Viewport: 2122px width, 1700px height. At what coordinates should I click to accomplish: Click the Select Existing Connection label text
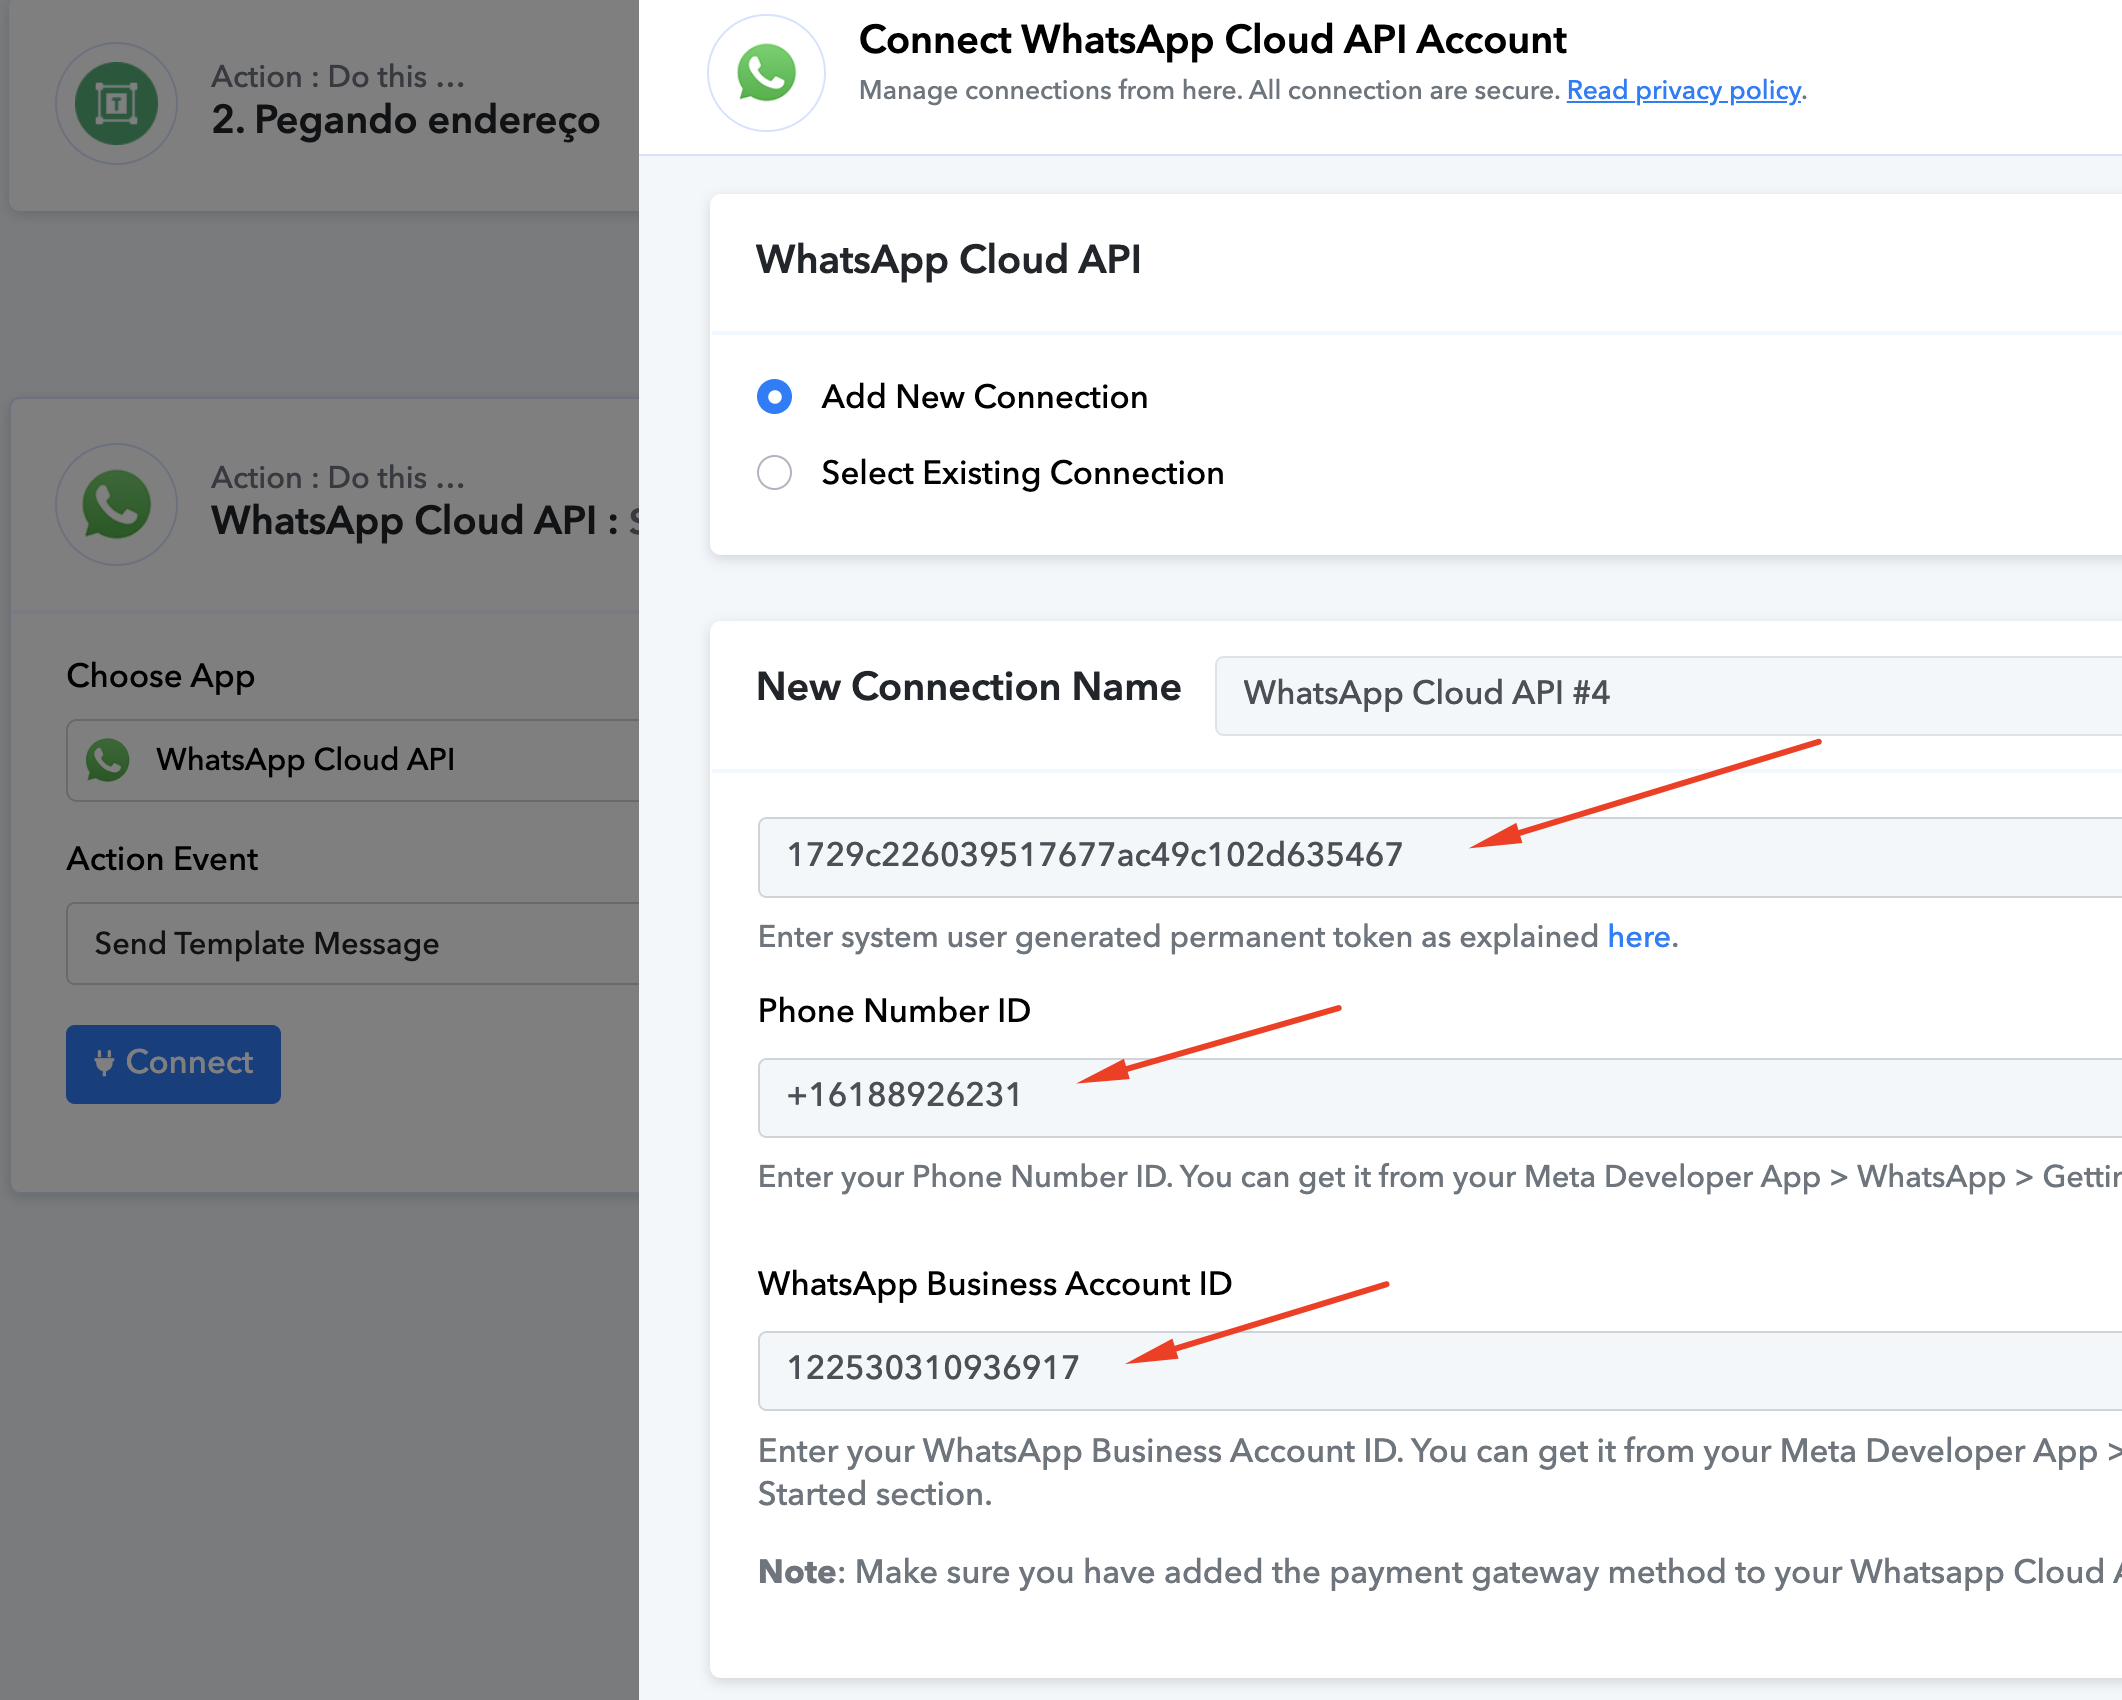[1023, 472]
